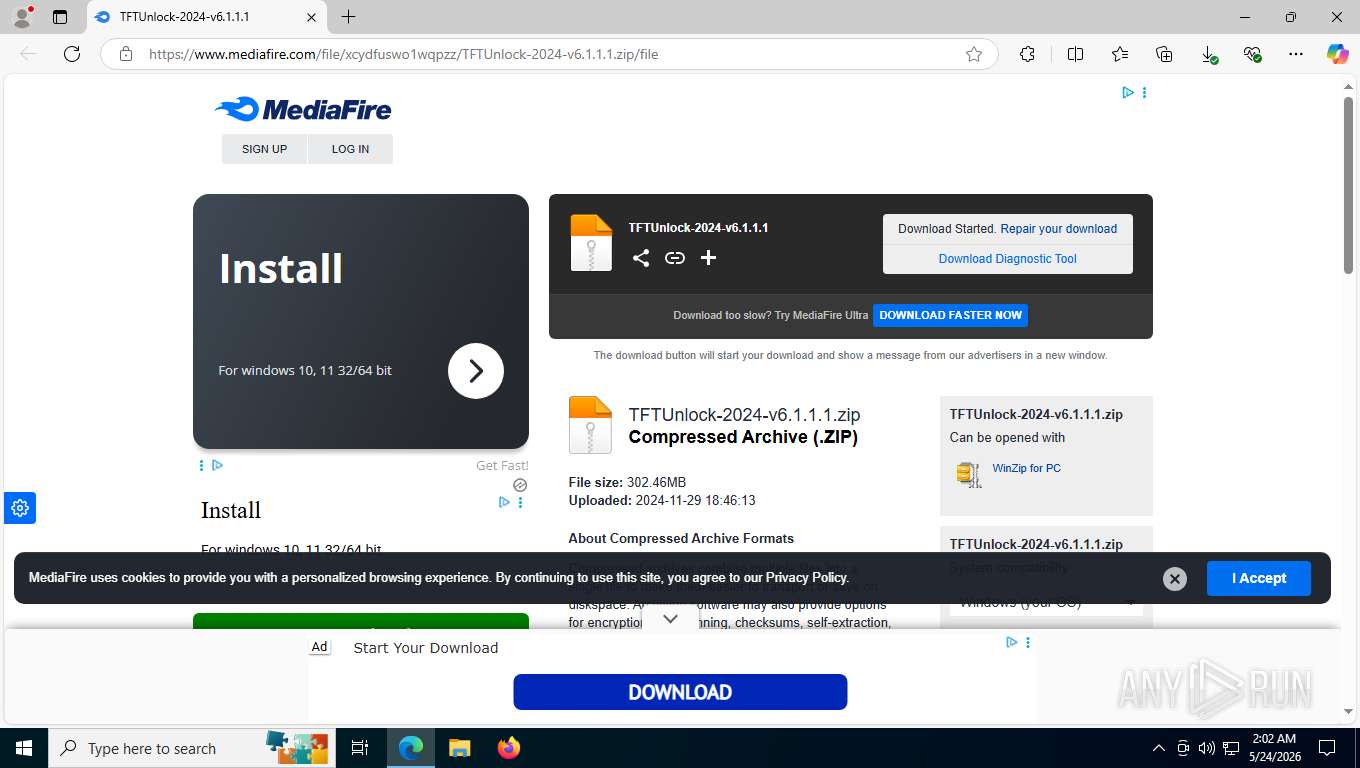Click the Install headline on dark ad
Viewport: 1360px width, 768px height.
281,269
